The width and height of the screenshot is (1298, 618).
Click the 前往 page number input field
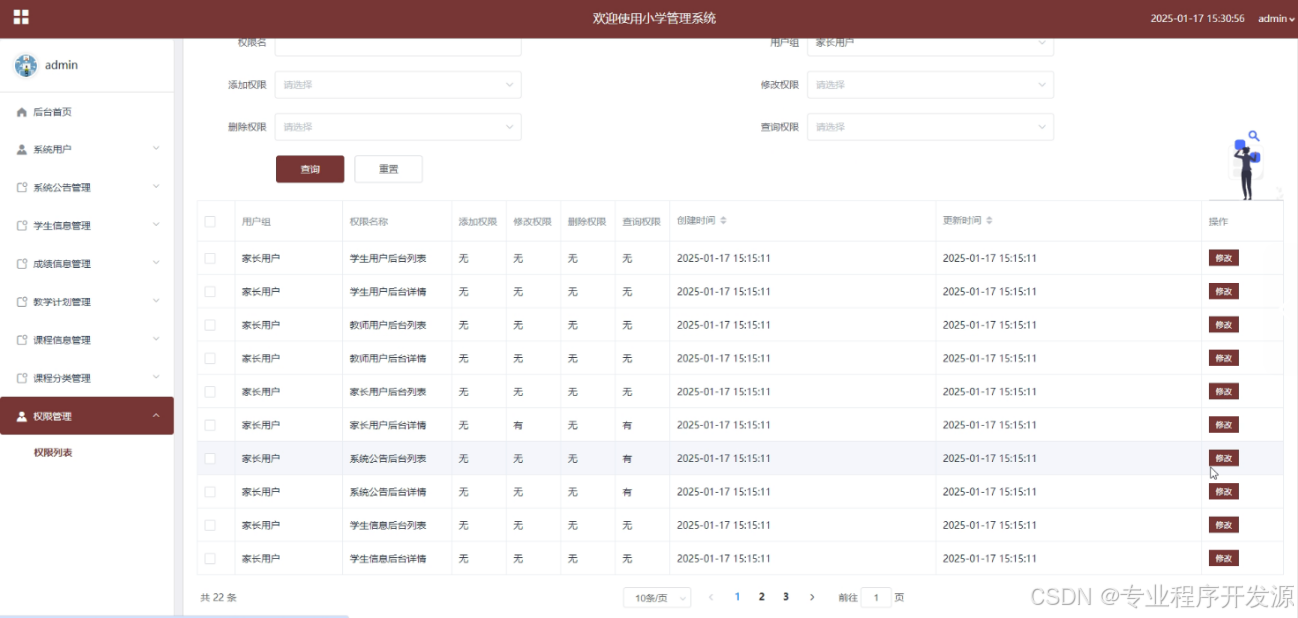click(x=876, y=597)
